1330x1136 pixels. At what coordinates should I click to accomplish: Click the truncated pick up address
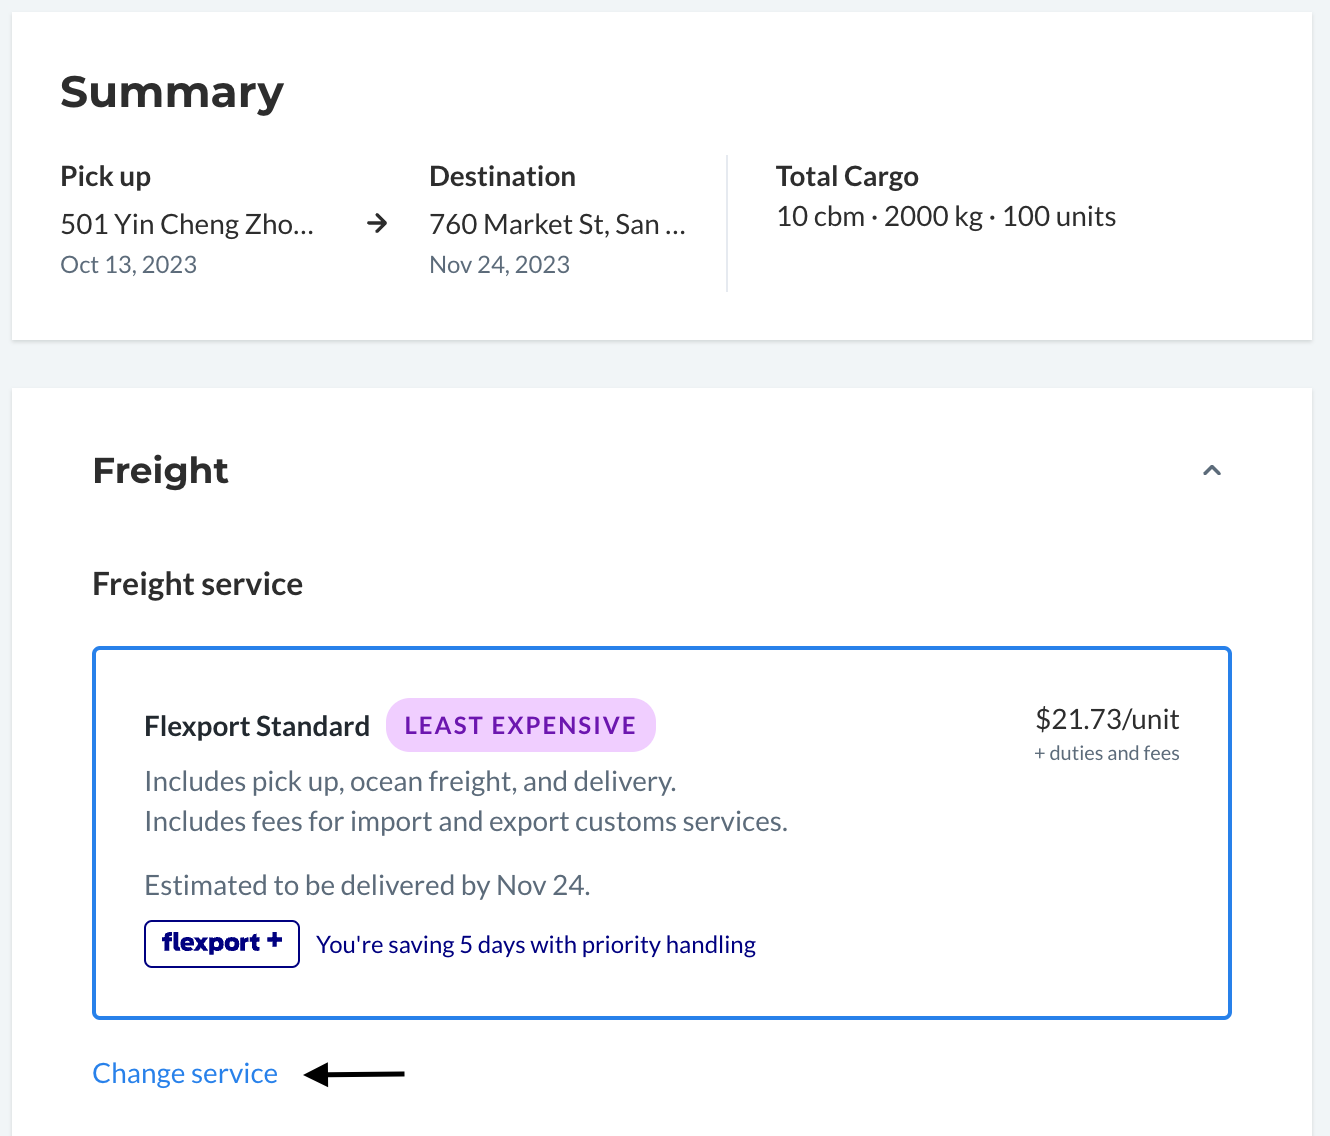point(187,224)
